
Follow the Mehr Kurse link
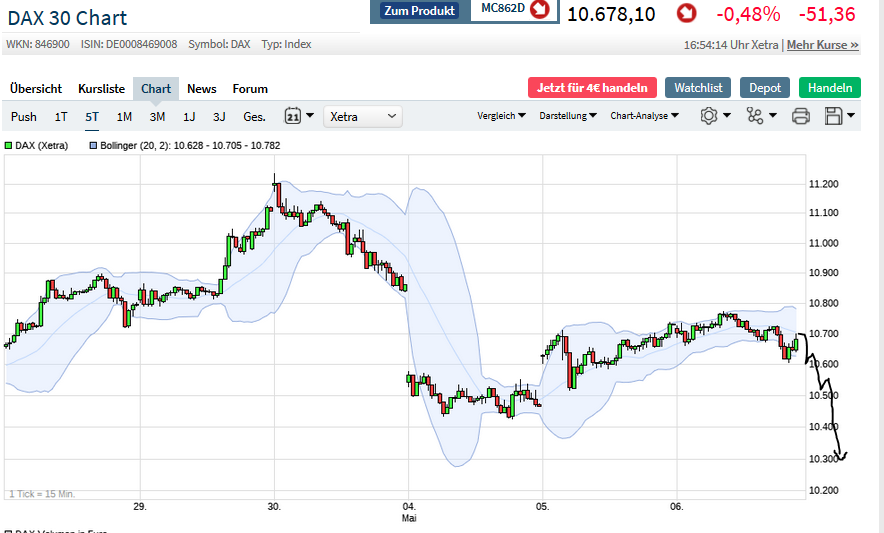coord(823,45)
